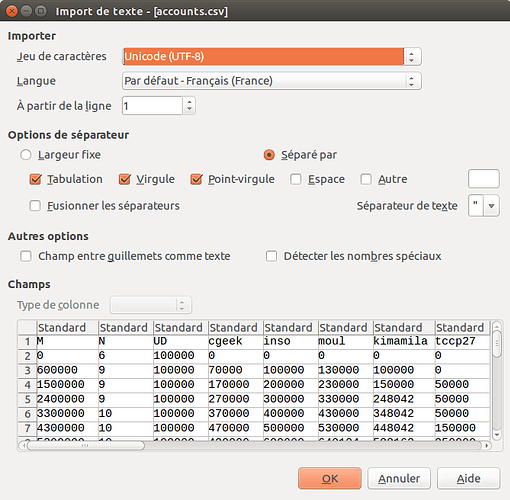Select the Standard column header above N
The height and width of the screenshot is (500, 510).
125,328
